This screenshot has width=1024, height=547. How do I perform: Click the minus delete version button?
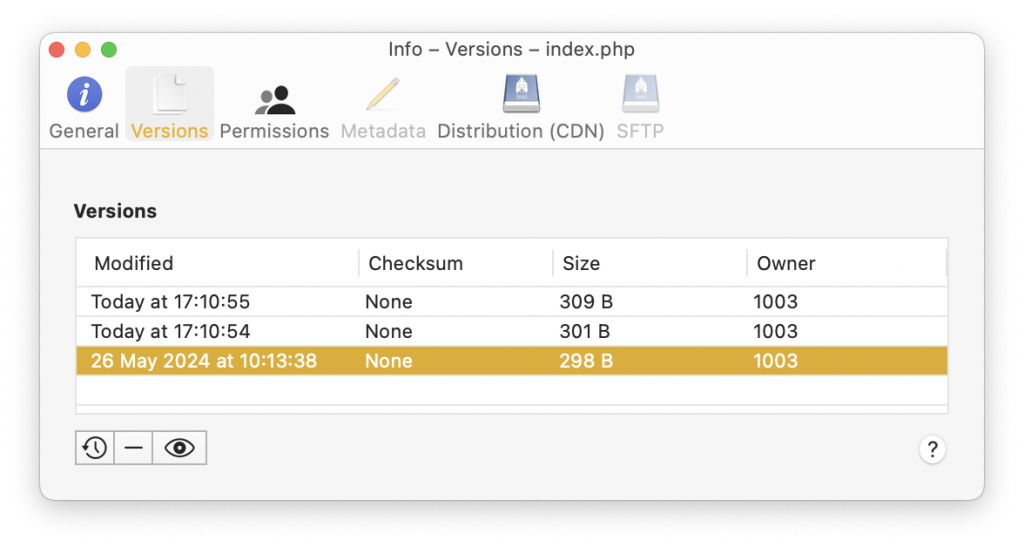pyautogui.click(x=133, y=448)
